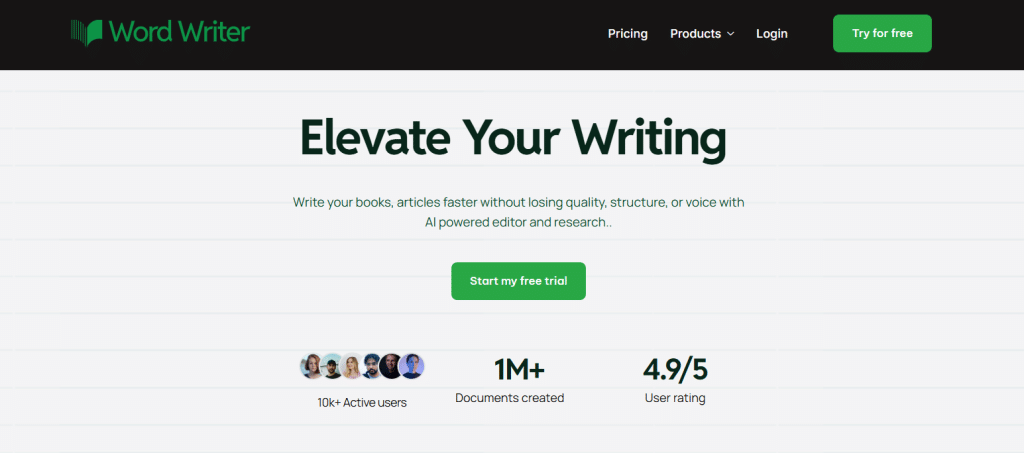Viewport: 1024px width, 453px height.
Task: Click the Word Writer brand name
Action: (x=180, y=32)
